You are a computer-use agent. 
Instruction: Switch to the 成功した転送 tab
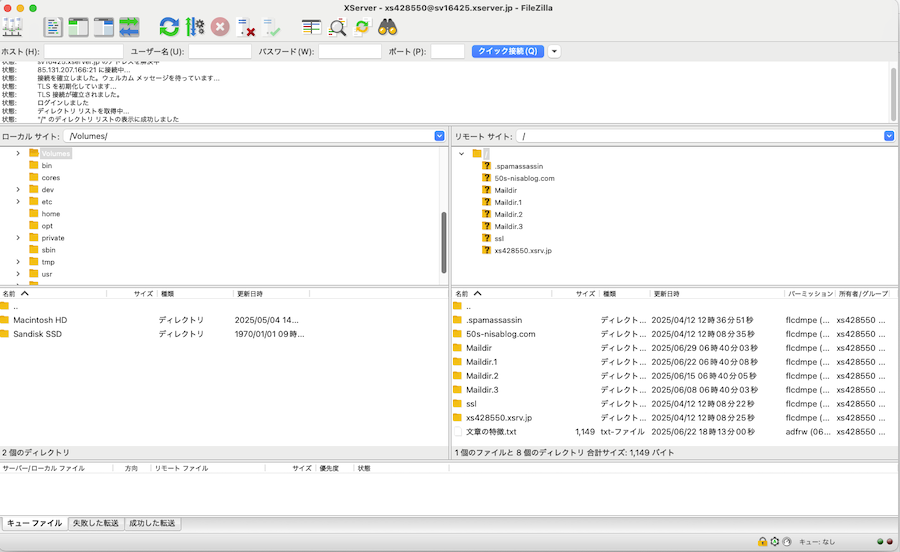152,523
